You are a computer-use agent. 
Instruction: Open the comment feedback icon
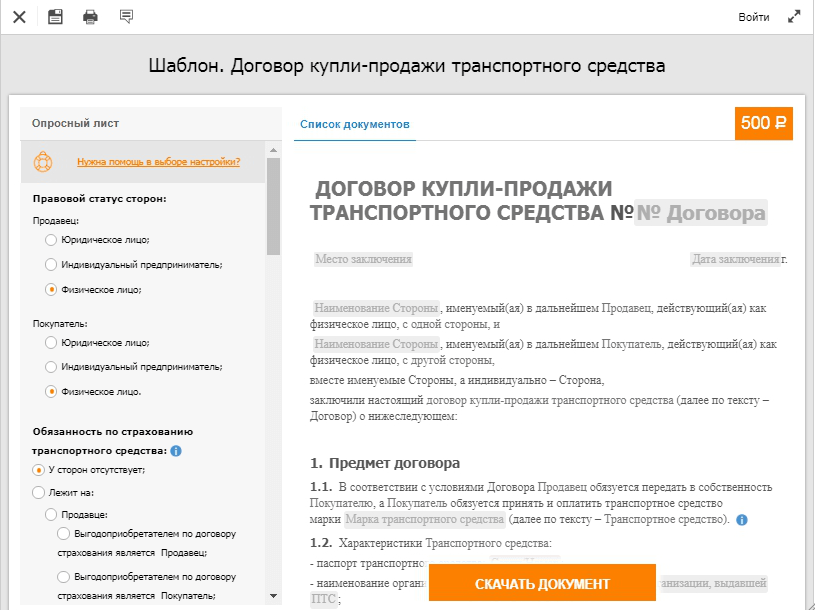(x=126, y=16)
